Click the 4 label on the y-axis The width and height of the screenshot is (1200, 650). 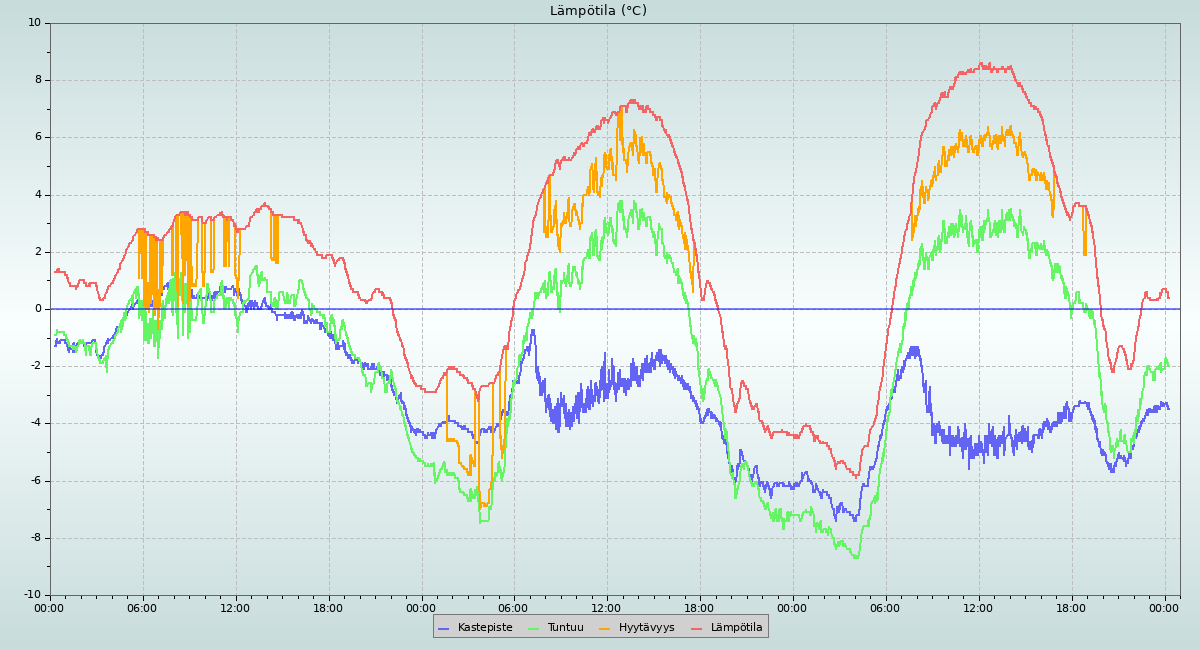(x=38, y=195)
